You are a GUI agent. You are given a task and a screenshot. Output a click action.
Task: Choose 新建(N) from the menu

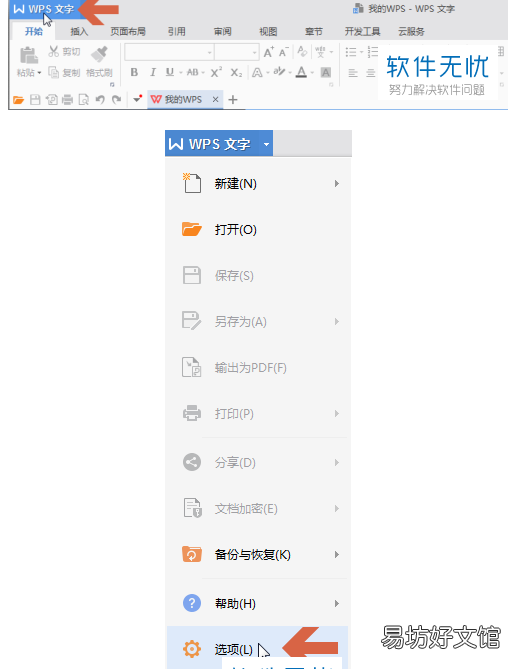(258, 183)
